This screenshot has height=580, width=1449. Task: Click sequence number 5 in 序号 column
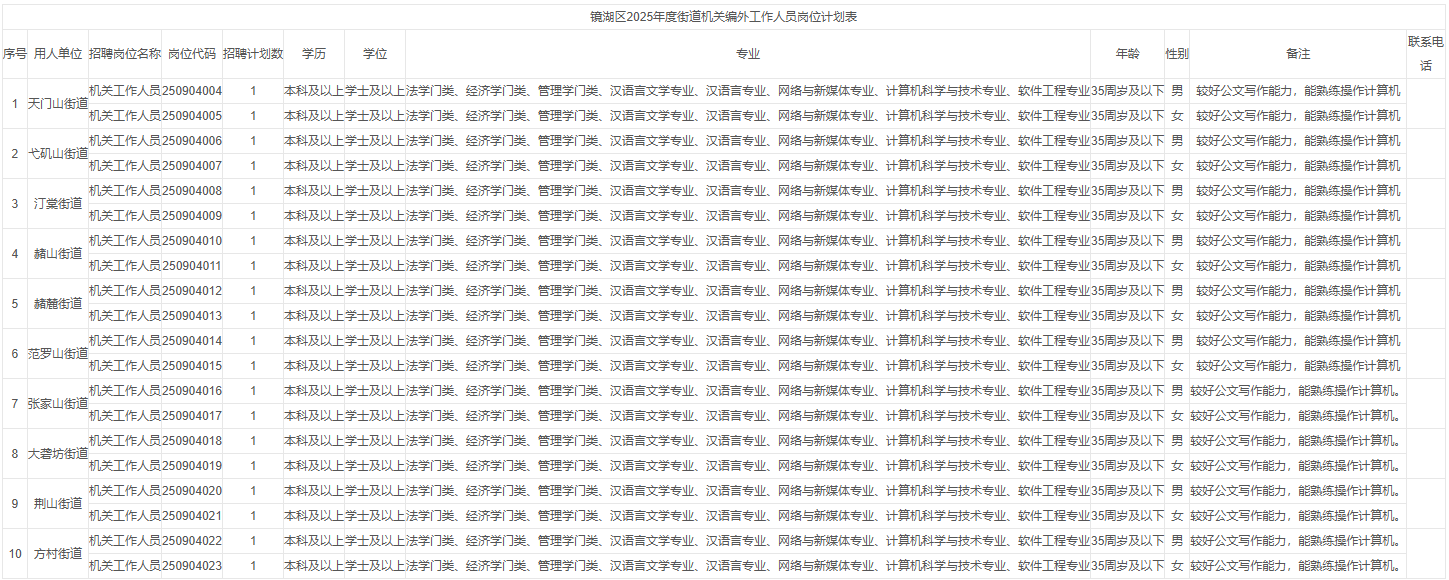pyautogui.click(x=14, y=303)
